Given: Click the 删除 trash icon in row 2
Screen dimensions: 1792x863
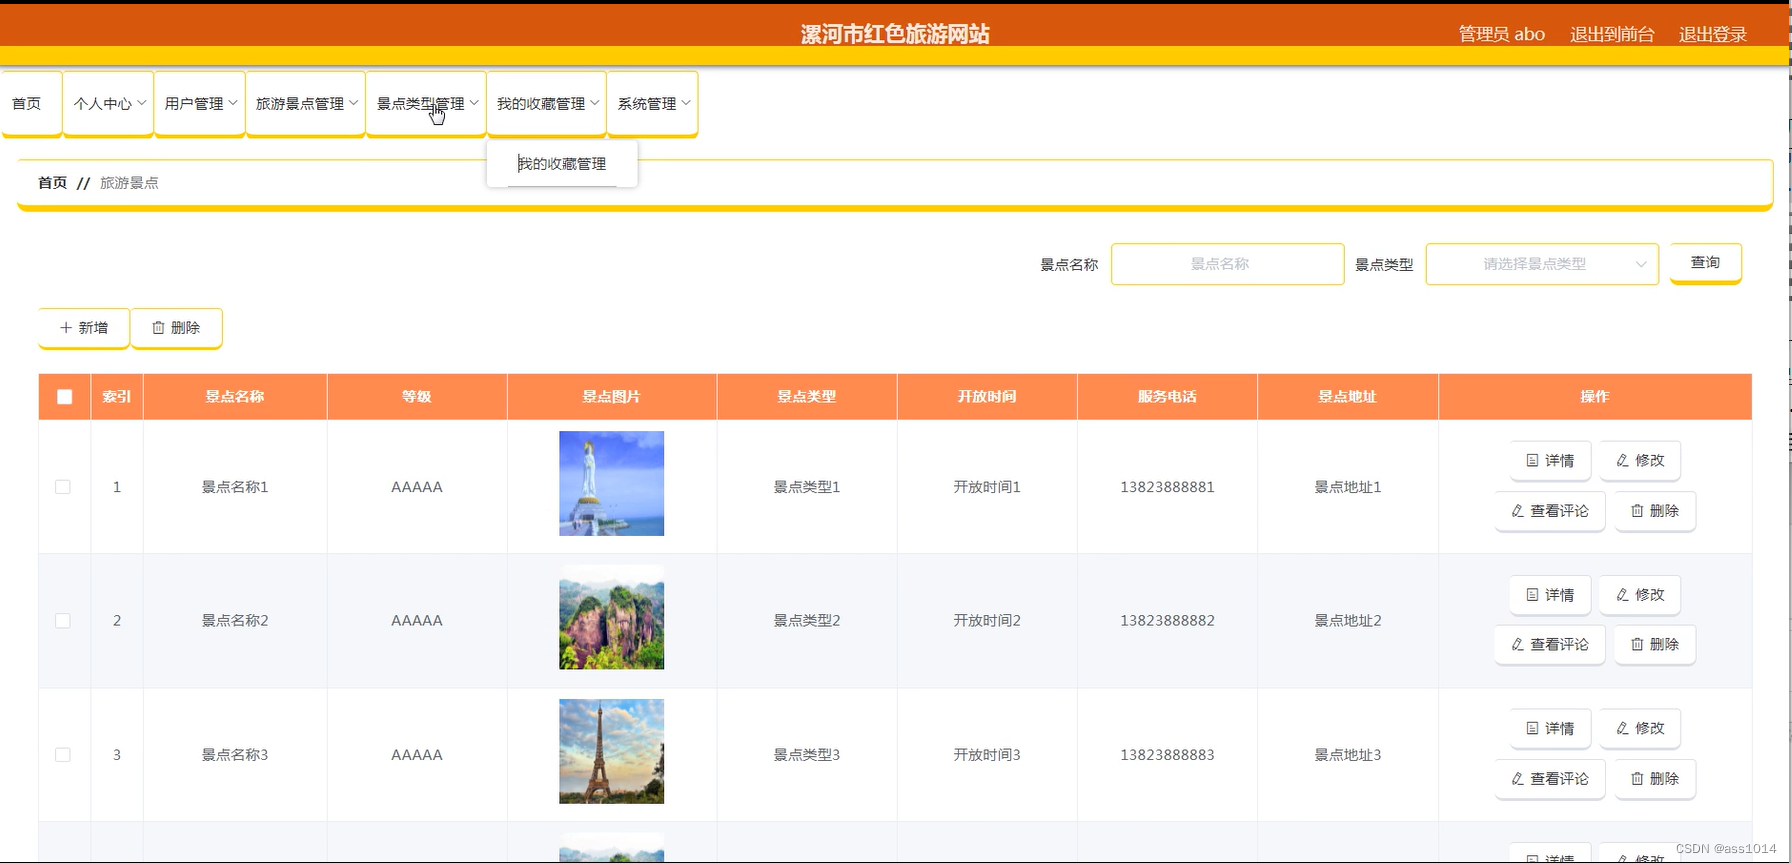Looking at the screenshot, I should [1637, 645].
